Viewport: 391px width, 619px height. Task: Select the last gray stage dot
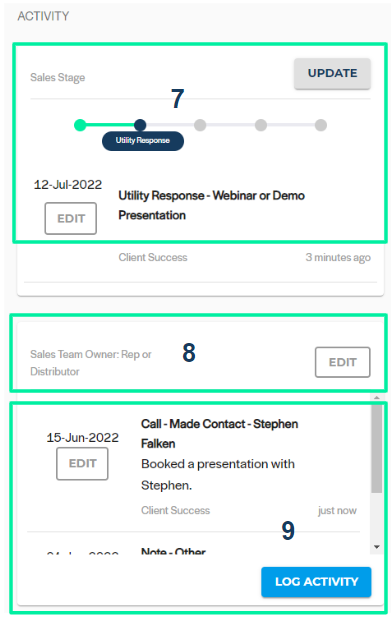pos(321,125)
